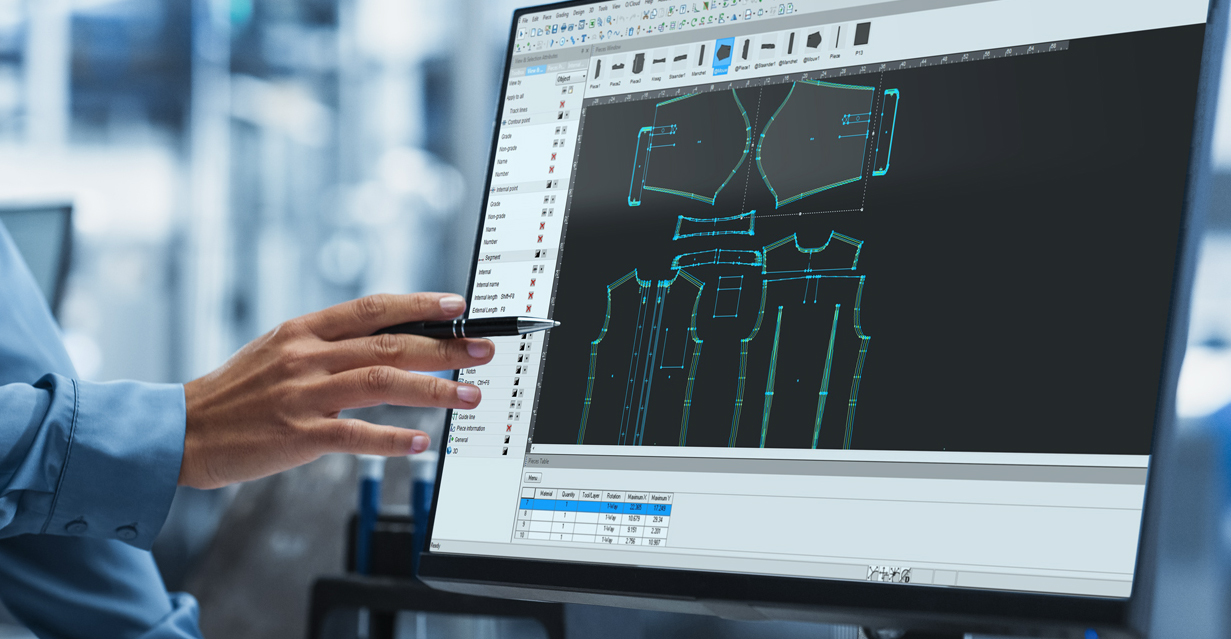Click the Maximum Y column header
The height and width of the screenshot is (639, 1231).
(660, 498)
